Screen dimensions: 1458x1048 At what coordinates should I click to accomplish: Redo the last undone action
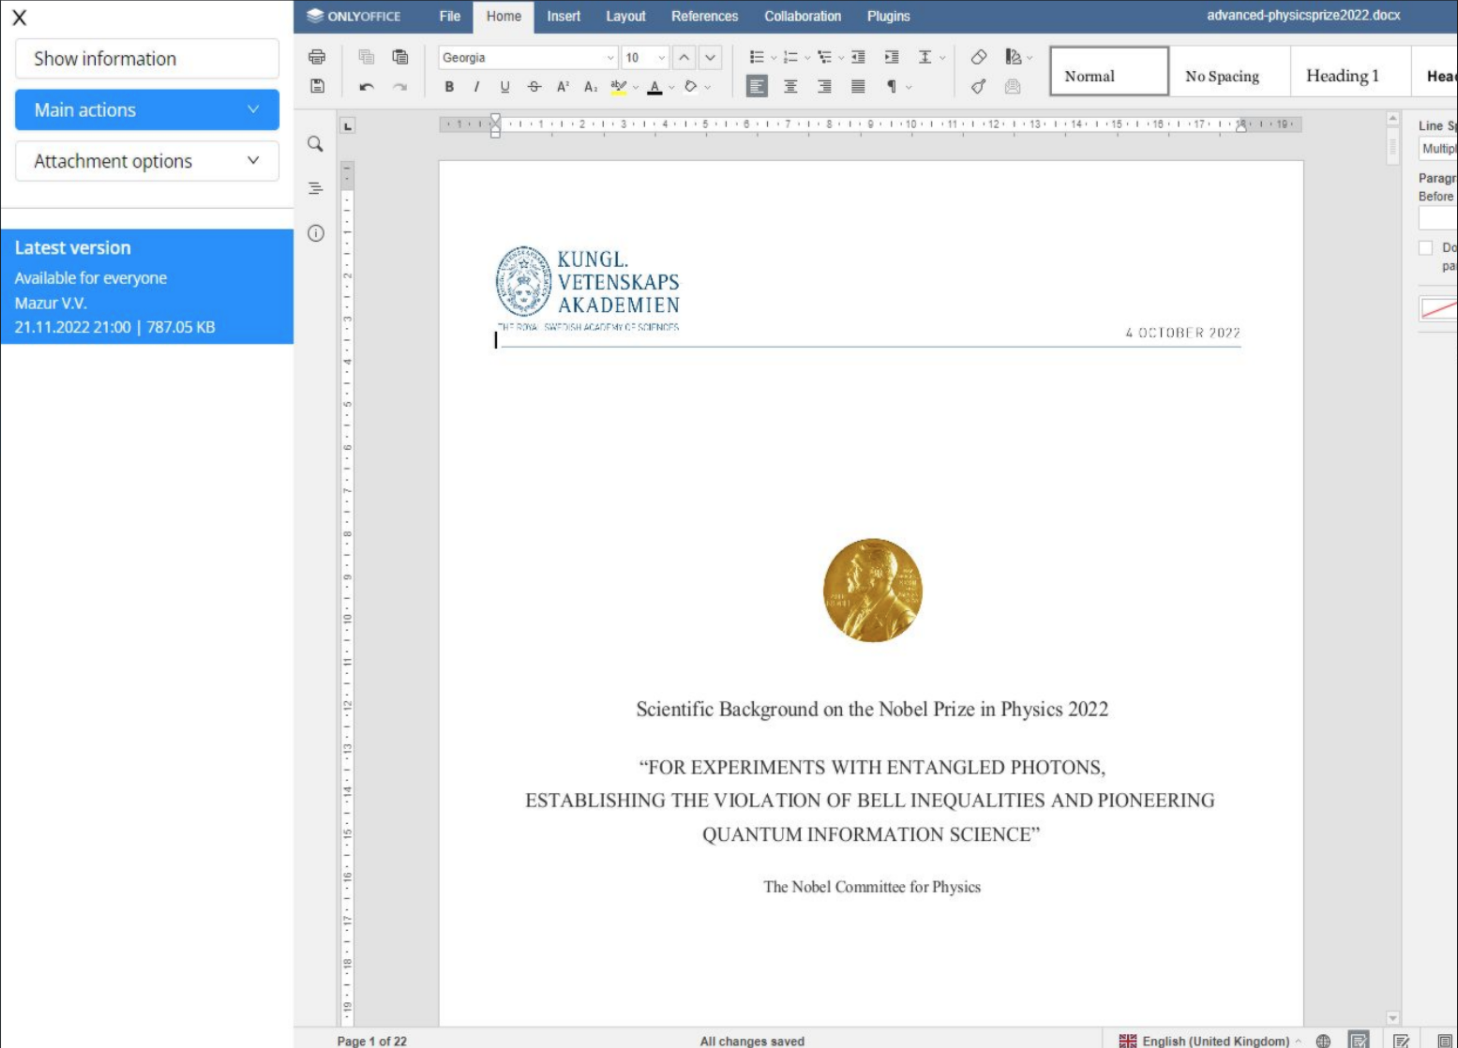(400, 87)
